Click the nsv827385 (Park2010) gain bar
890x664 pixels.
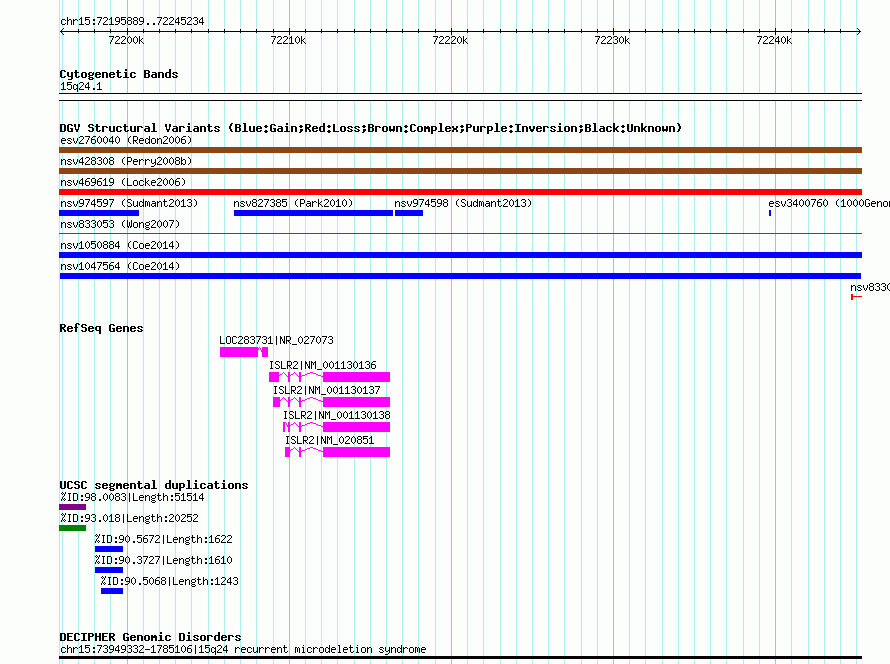[x=313, y=213]
